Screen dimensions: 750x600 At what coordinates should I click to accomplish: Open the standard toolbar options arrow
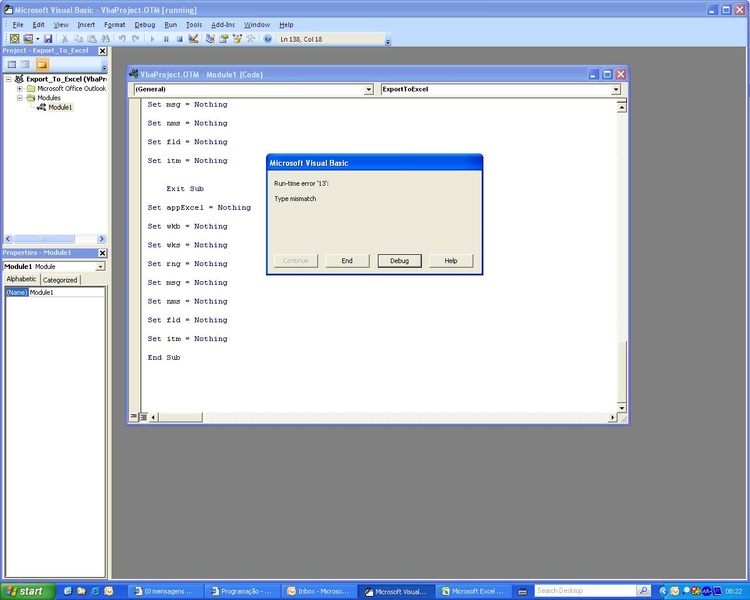[x=388, y=42]
